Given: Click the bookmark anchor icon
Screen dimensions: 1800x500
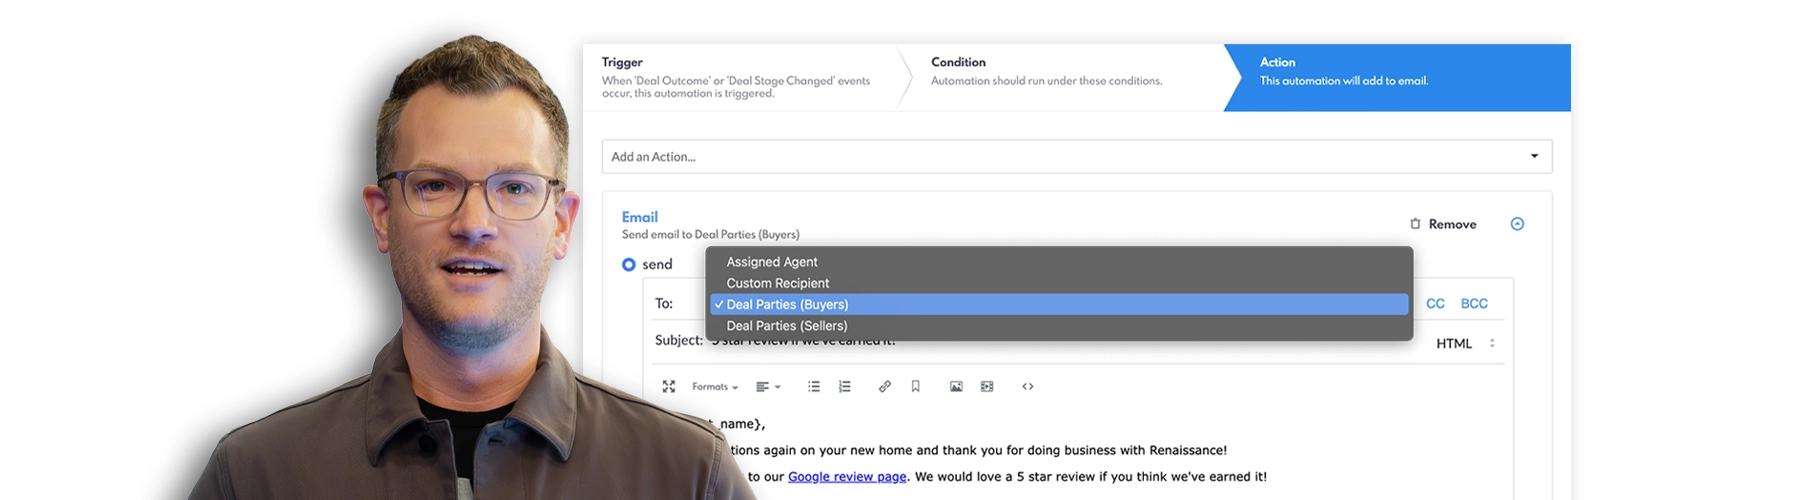Looking at the screenshot, I should click(915, 387).
